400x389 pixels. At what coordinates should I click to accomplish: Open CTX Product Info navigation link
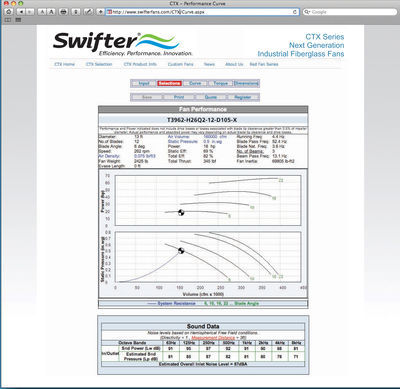140,64
